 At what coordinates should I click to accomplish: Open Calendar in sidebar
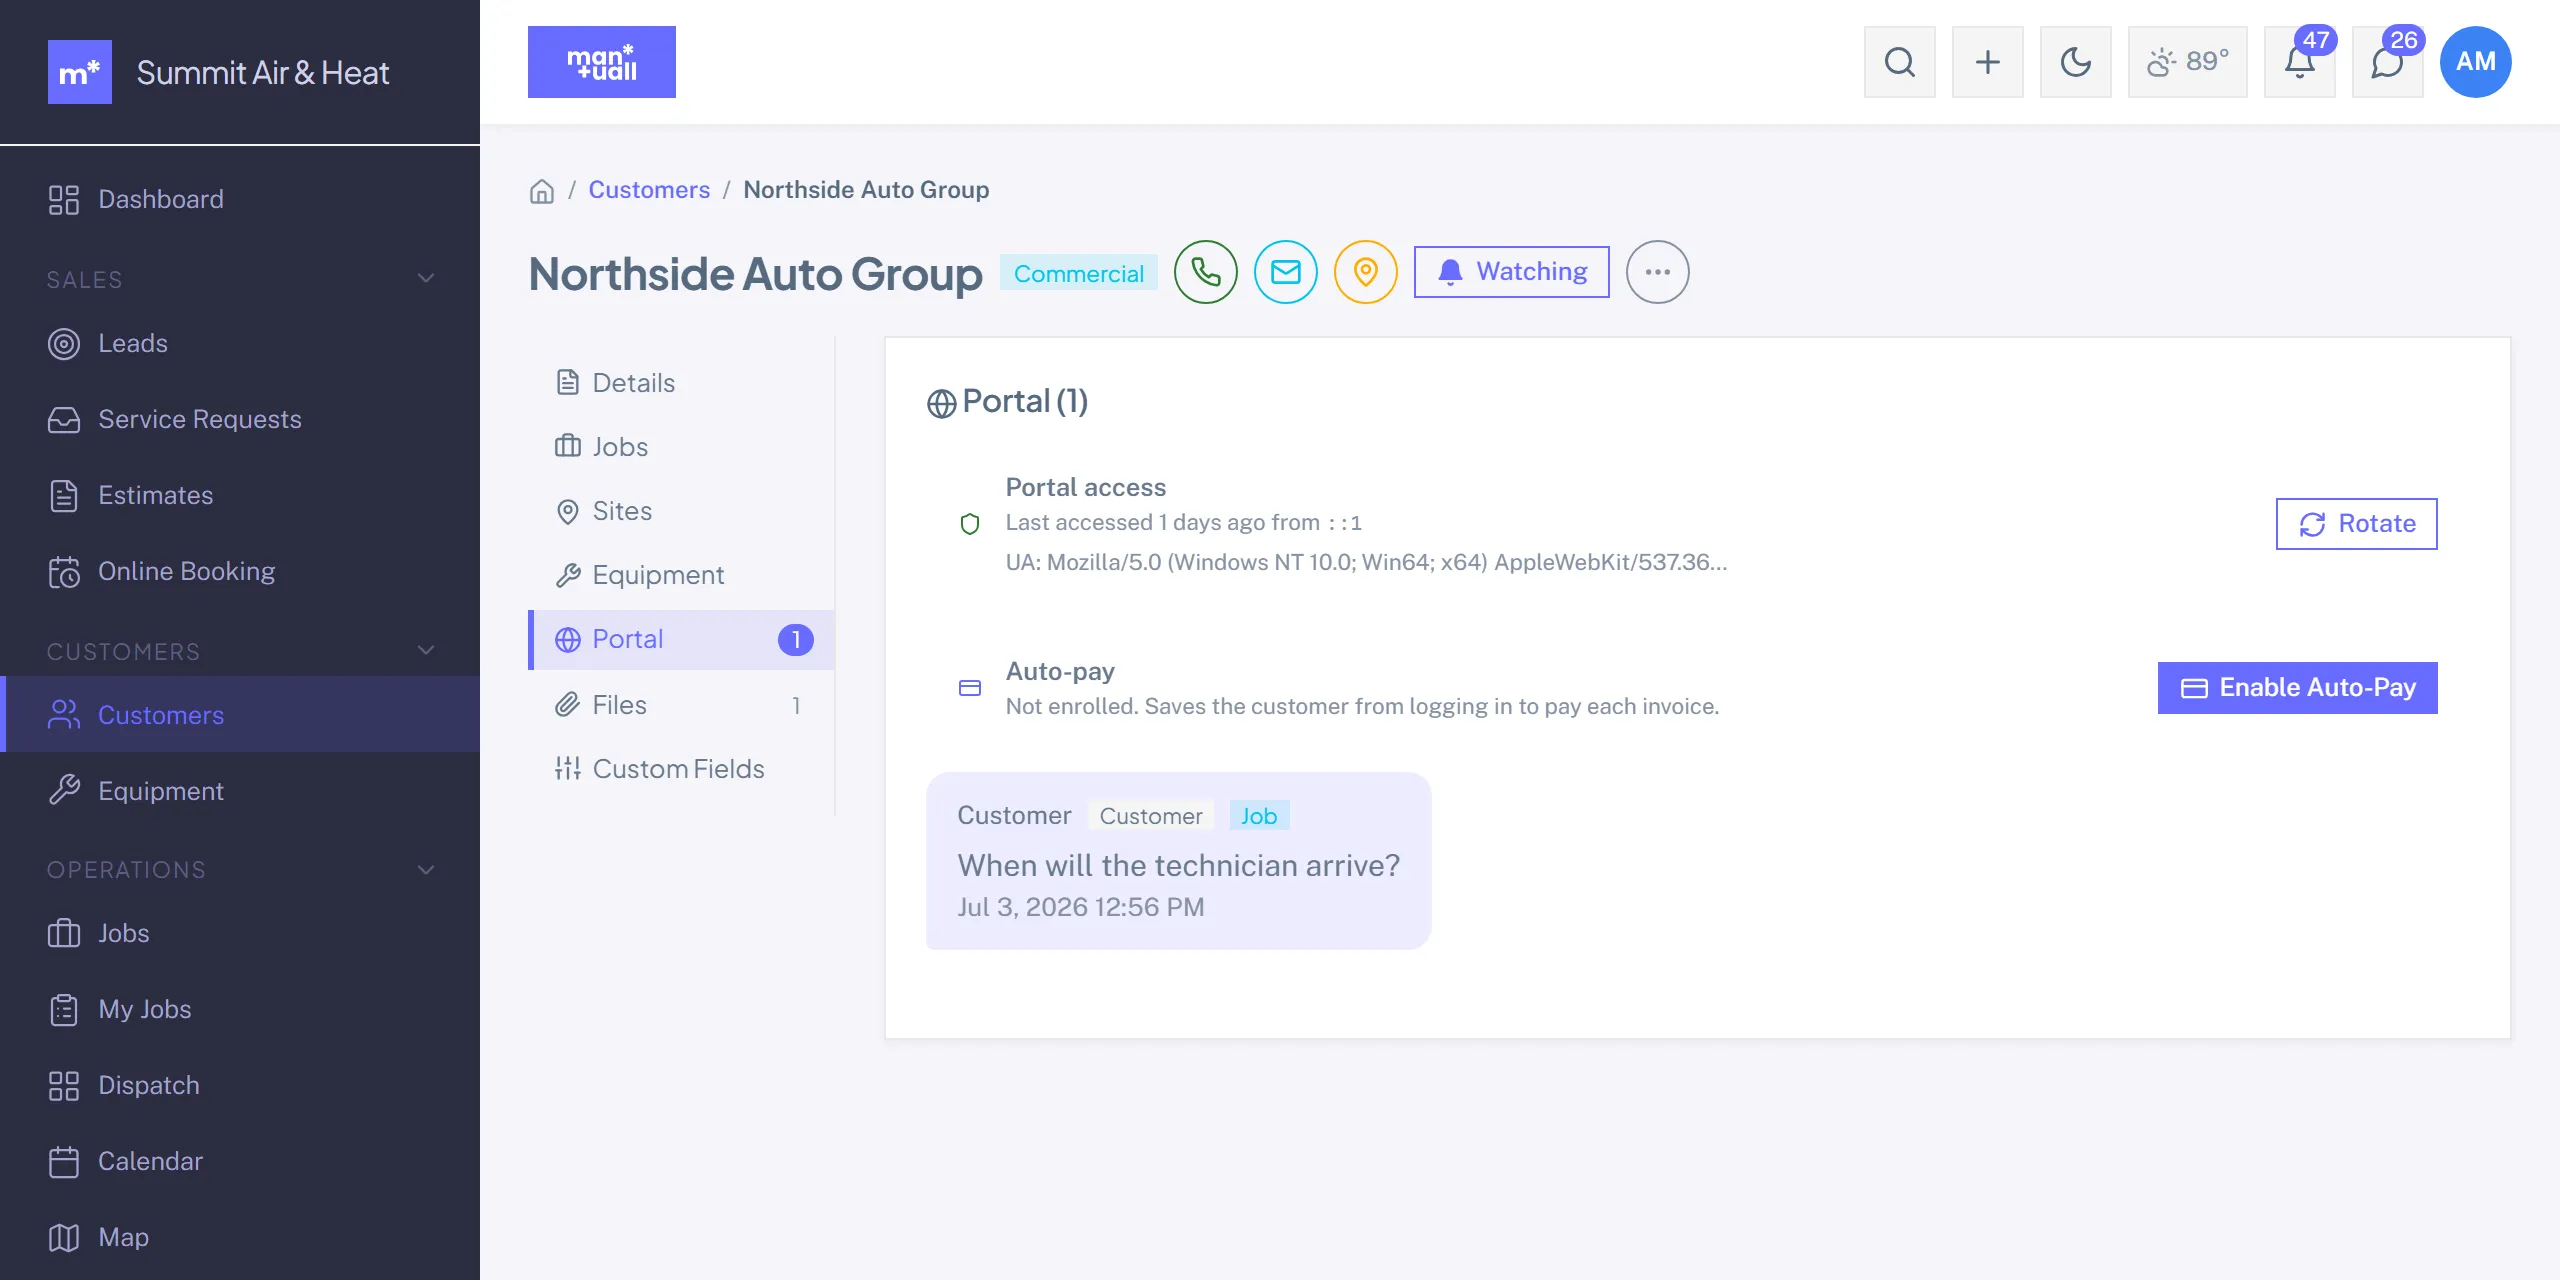pos(240,1162)
